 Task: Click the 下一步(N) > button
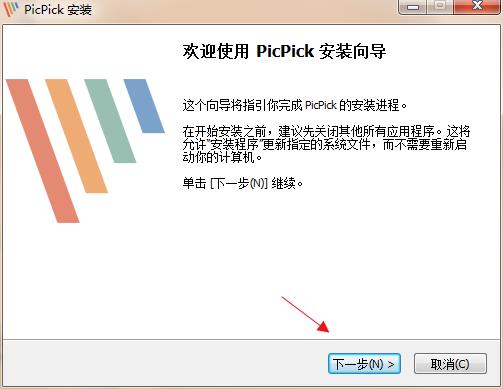coord(364,364)
